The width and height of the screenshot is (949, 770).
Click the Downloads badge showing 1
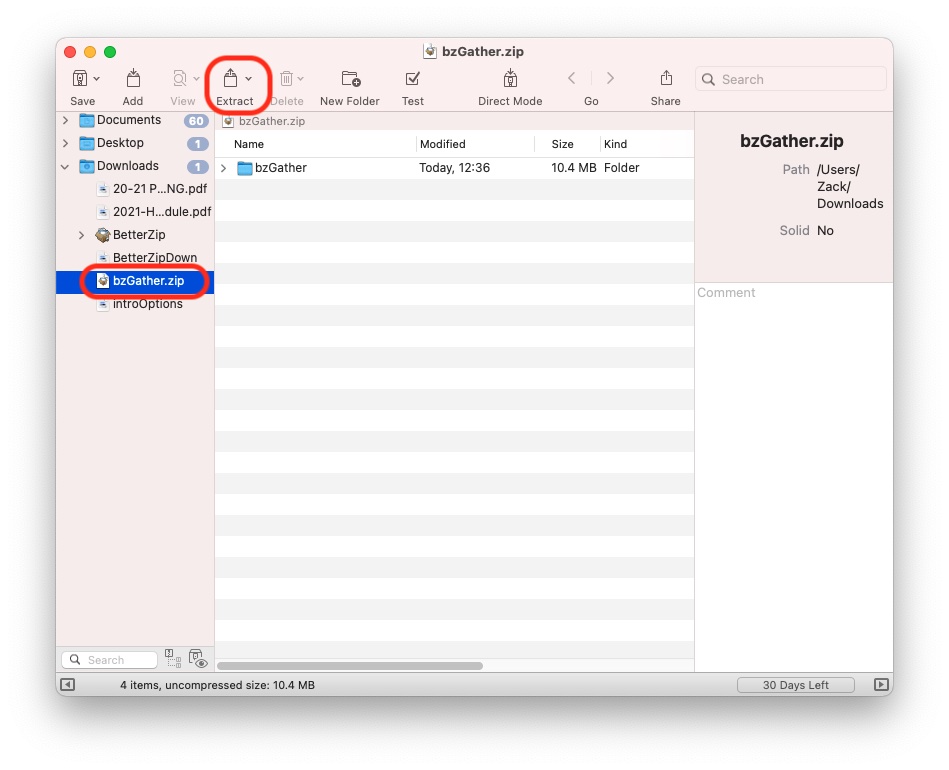tap(197, 167)
